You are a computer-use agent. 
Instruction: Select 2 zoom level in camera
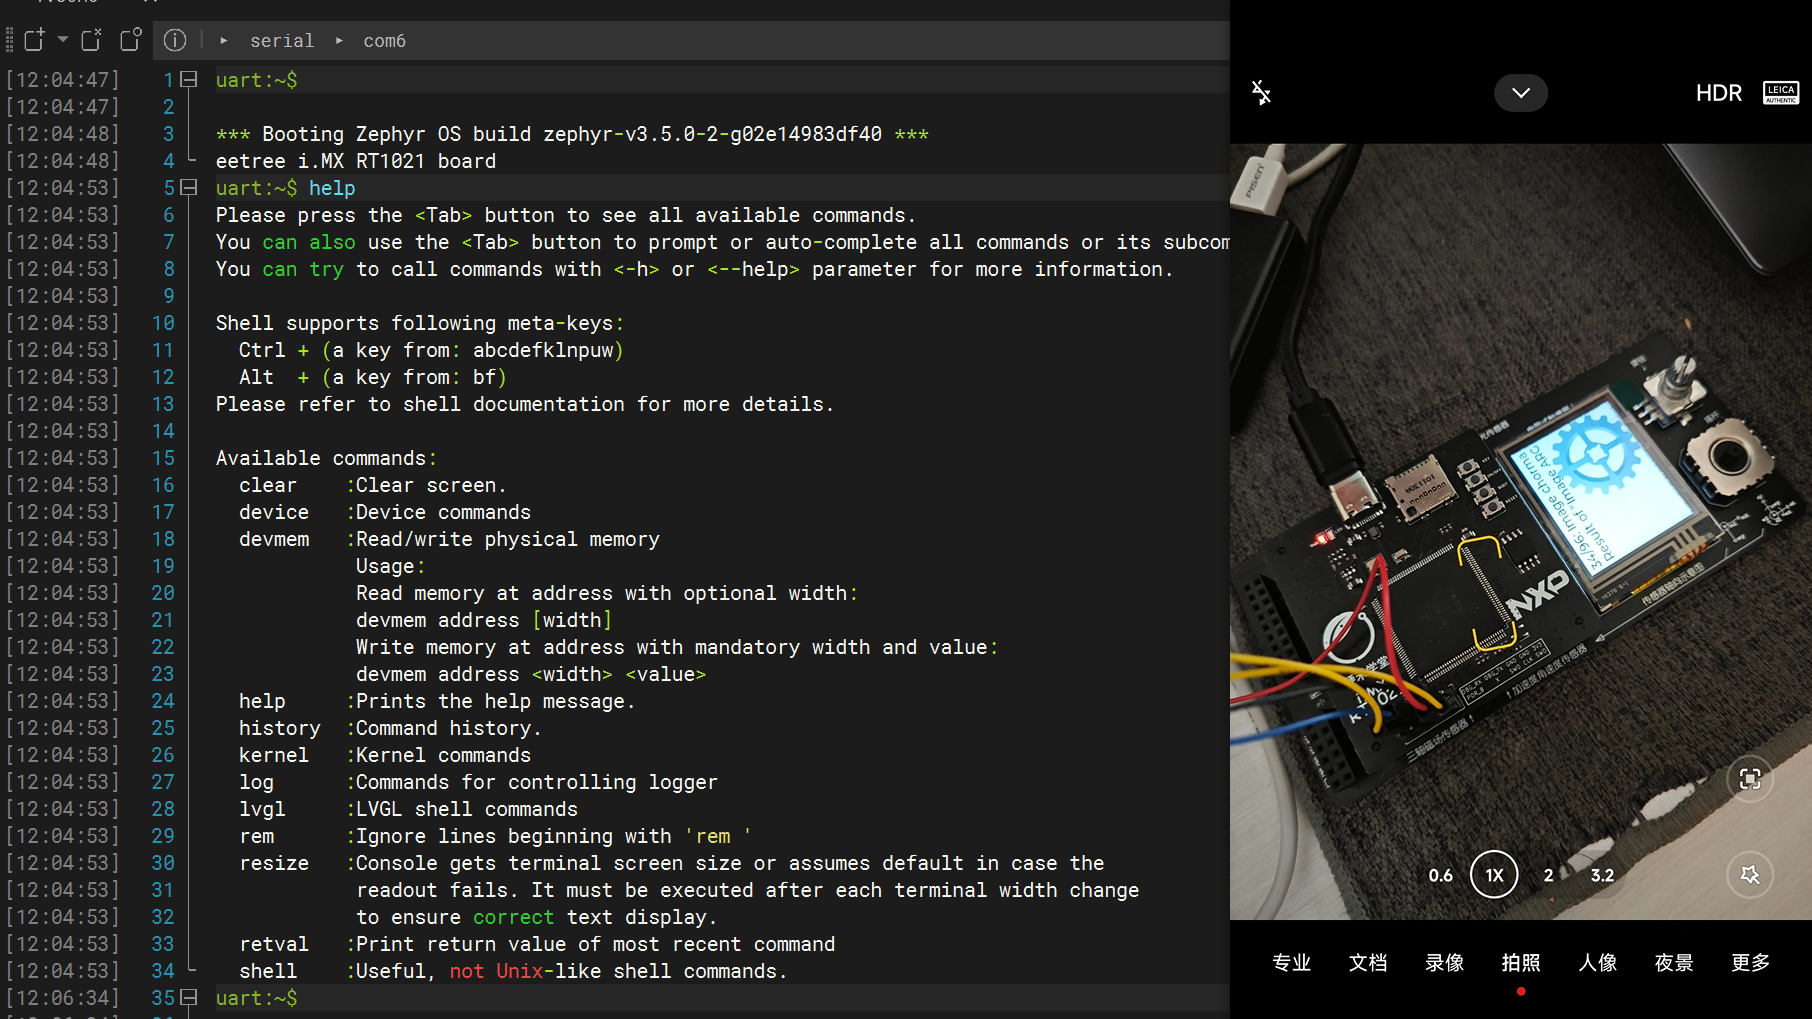[1548, 875]
